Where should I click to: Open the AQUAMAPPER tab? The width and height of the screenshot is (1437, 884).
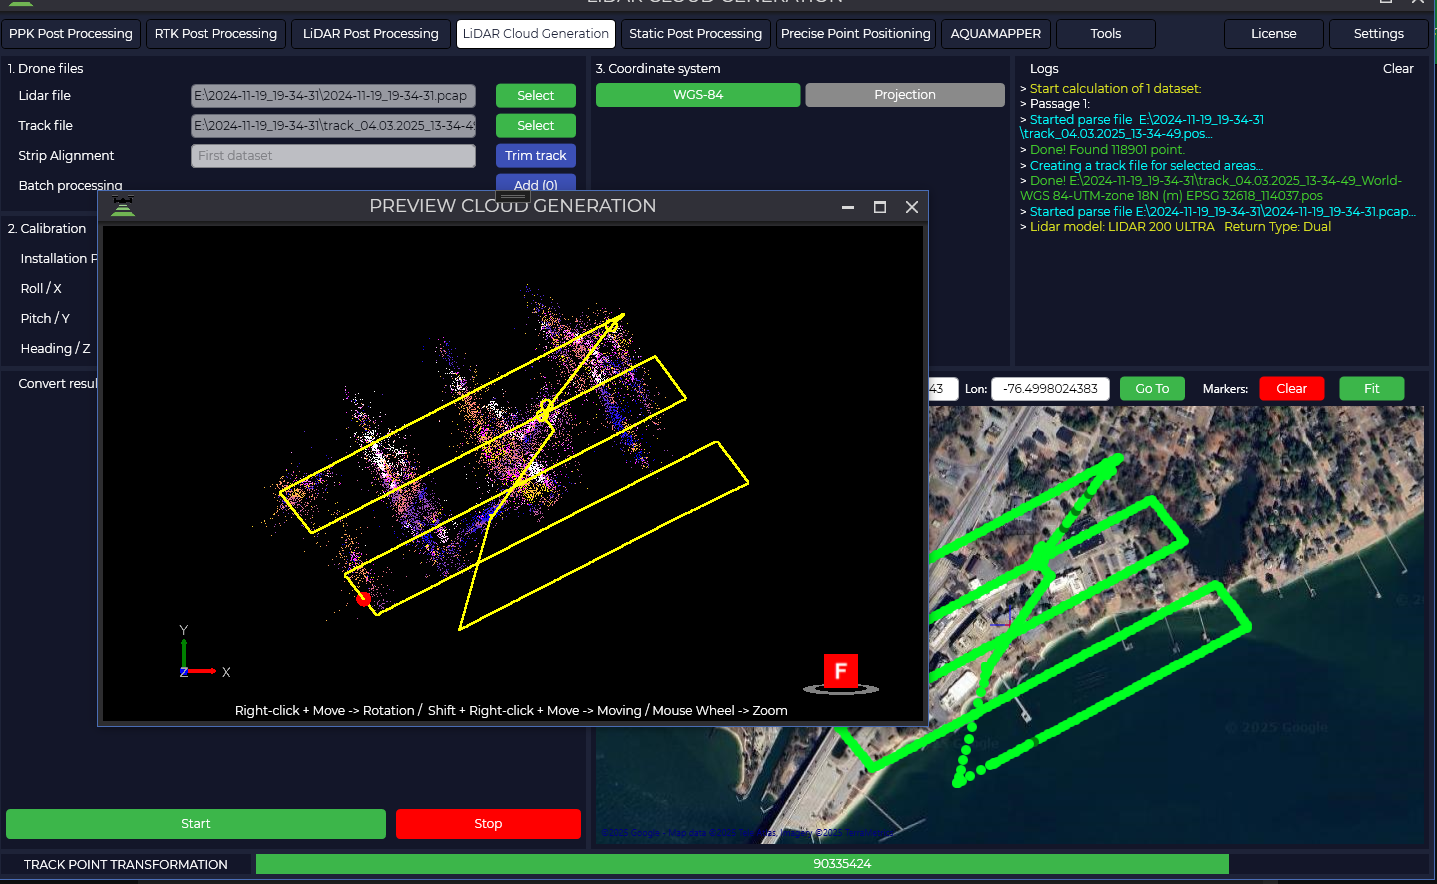click(996, 34)
